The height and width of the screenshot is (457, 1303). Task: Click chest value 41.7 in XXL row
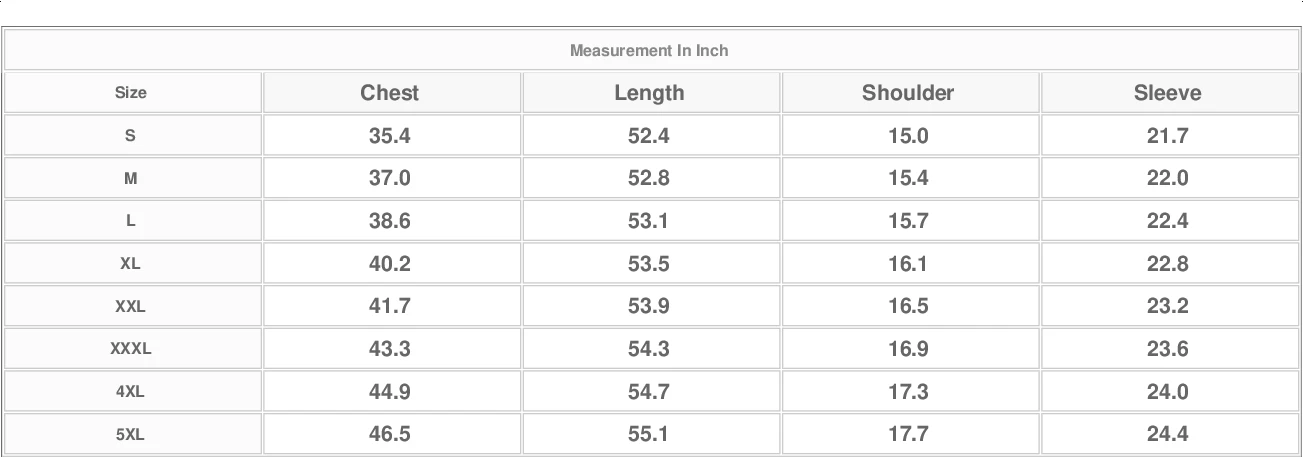(390, 306)
